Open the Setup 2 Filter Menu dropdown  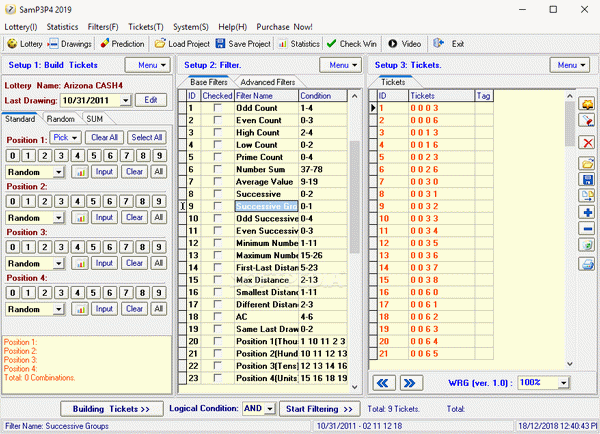coord(341,65)
